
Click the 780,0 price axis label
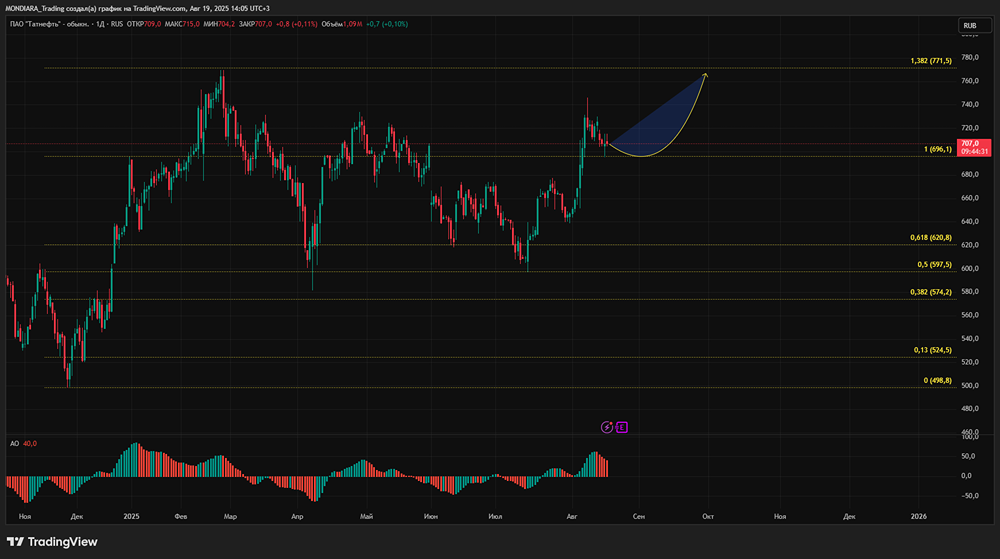coord(970,57)
